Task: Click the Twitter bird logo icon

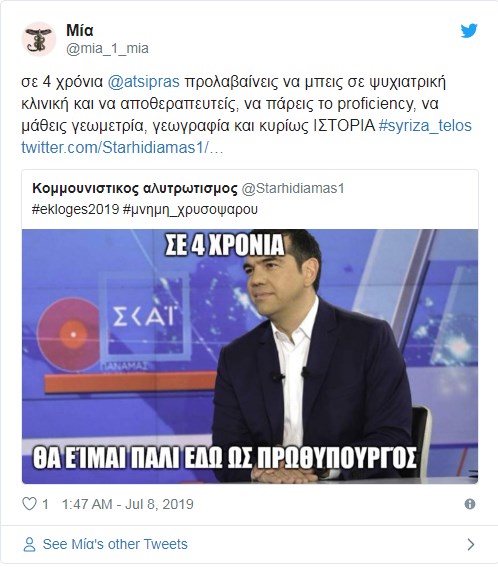Action: 469,31
